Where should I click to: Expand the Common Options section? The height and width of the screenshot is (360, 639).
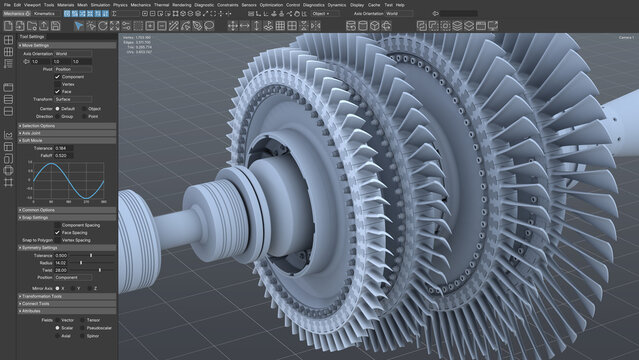[x=67, y=210]
